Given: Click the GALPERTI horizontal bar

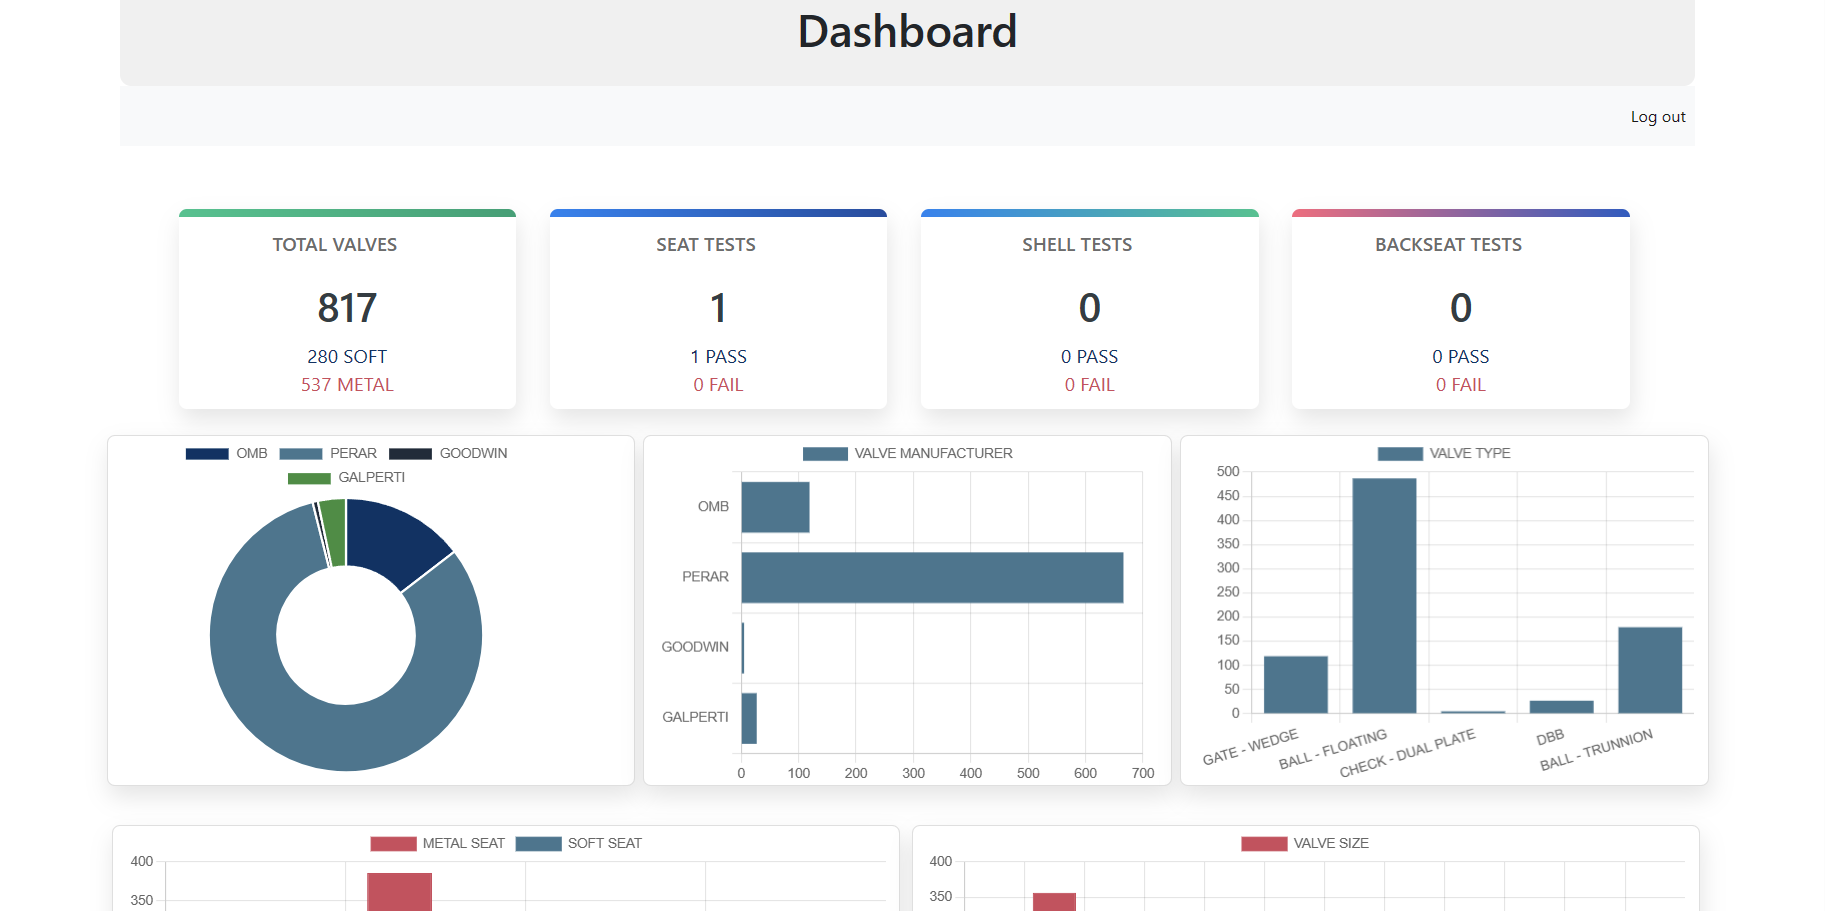Looking at the screenshot, I should [x=749, y=718].
